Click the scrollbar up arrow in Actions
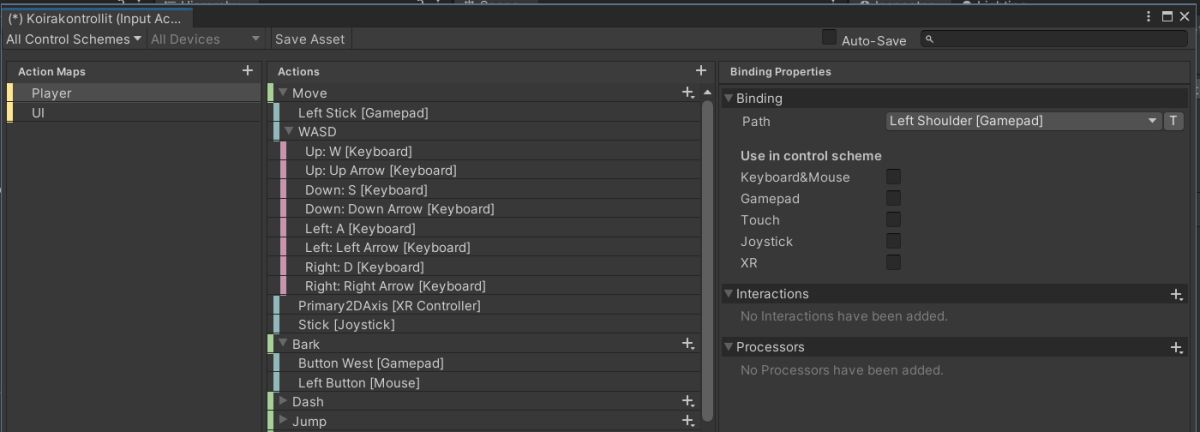1200x432 pixels. (x=708, y=92)
